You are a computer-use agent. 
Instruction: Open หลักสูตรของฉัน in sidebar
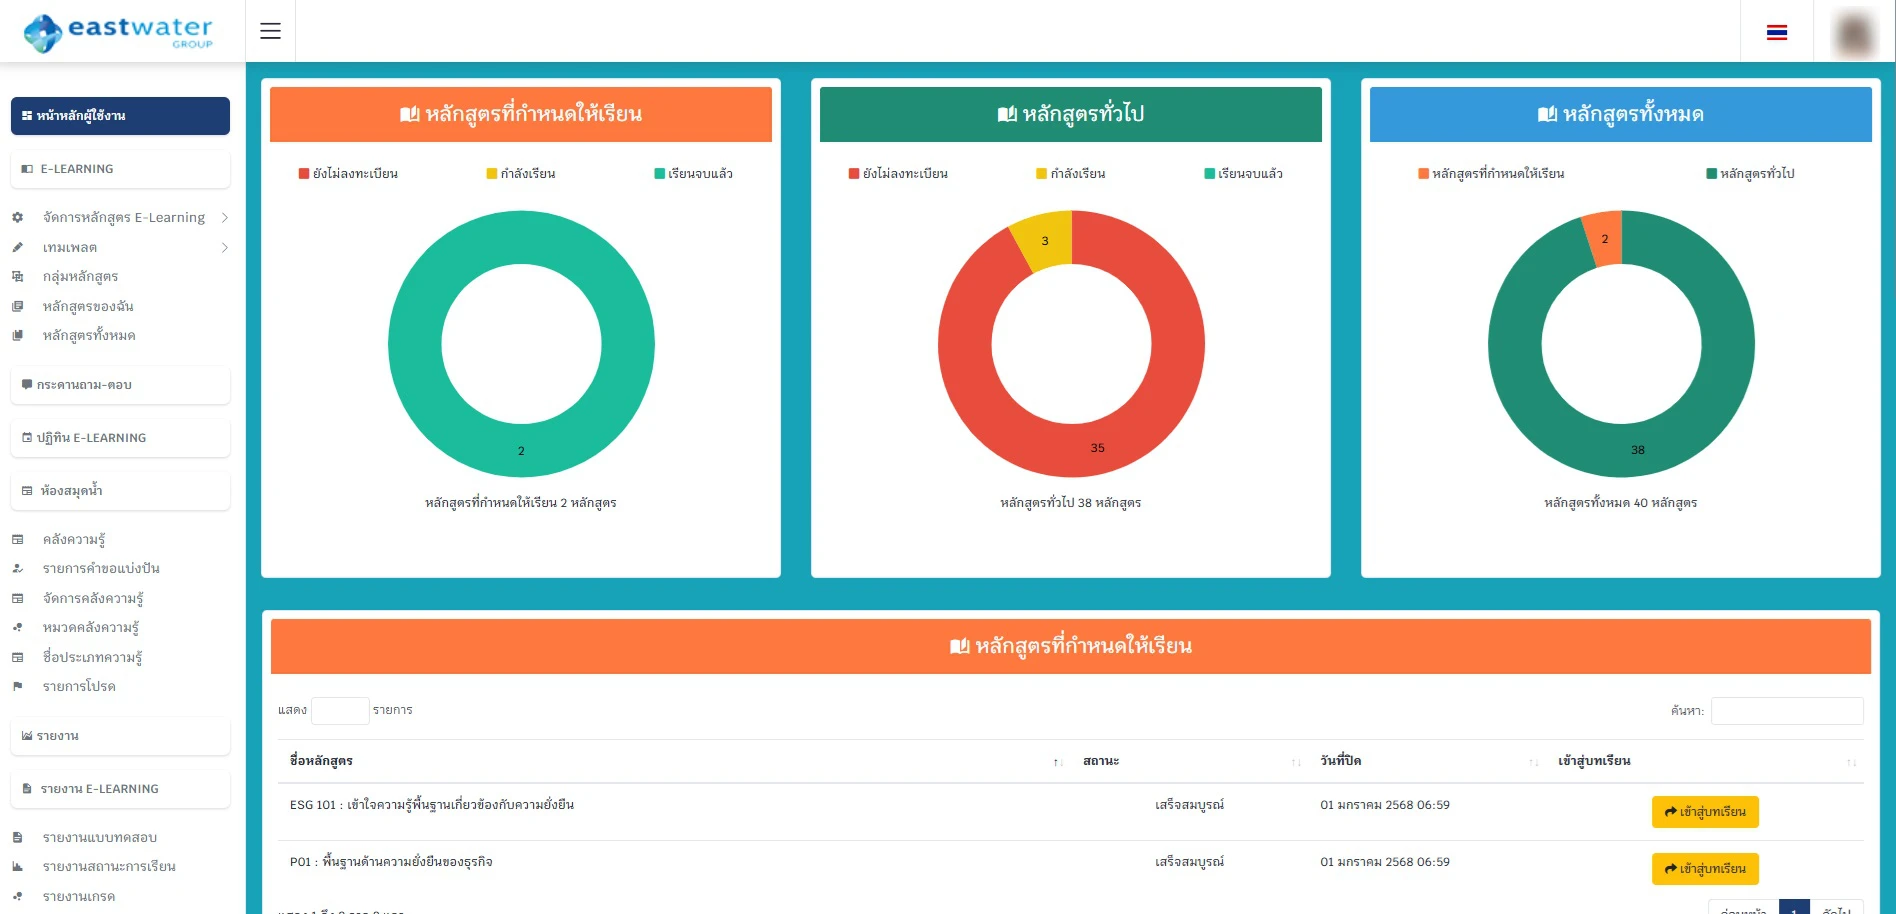88,306
